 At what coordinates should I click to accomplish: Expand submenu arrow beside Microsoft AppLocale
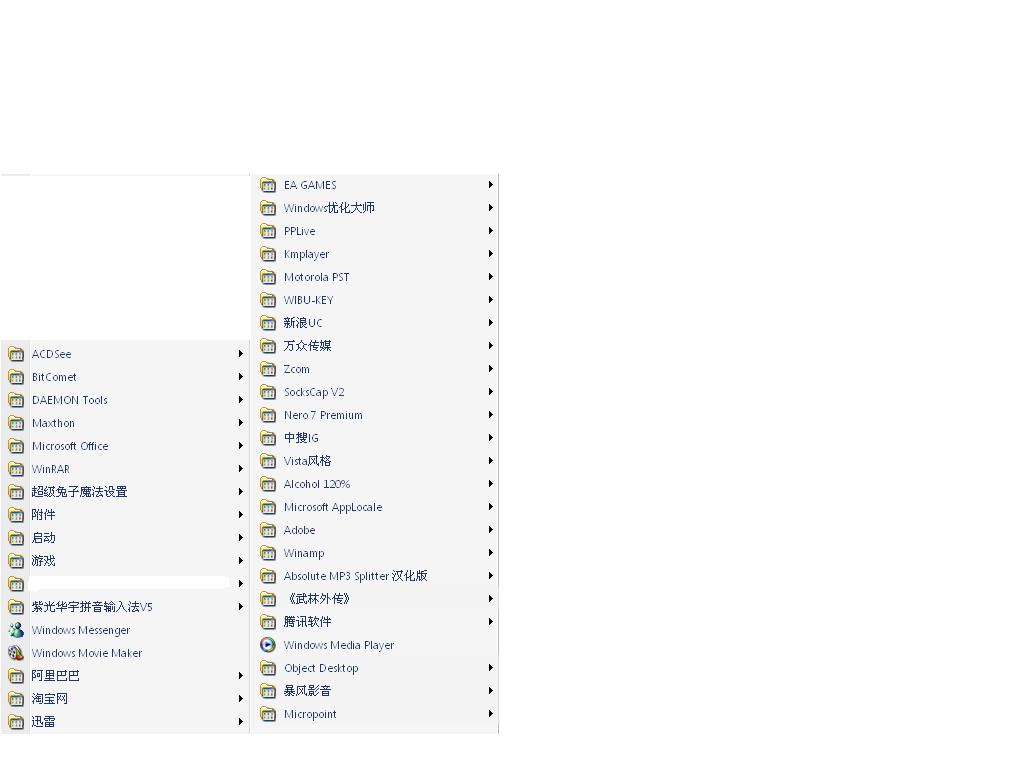[x=490, y=507]
